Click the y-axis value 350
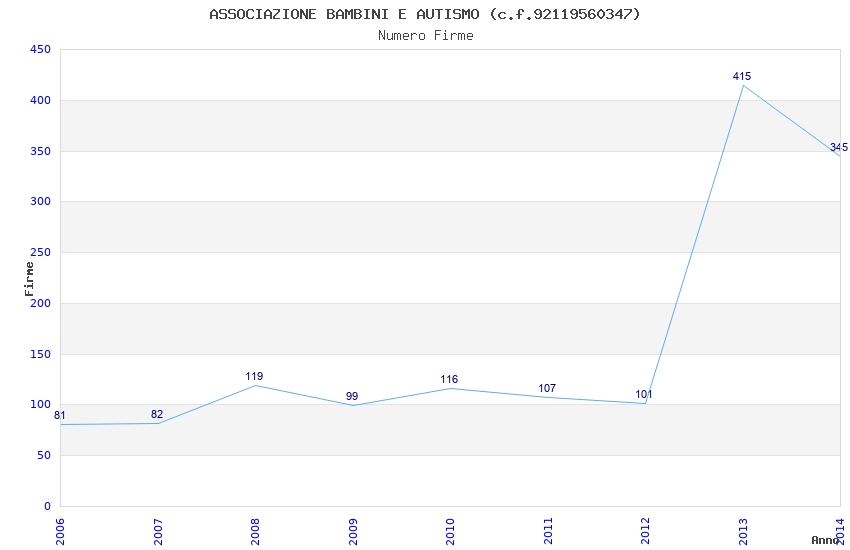This screenshot has width=850, height=550. tap(40, 151)
